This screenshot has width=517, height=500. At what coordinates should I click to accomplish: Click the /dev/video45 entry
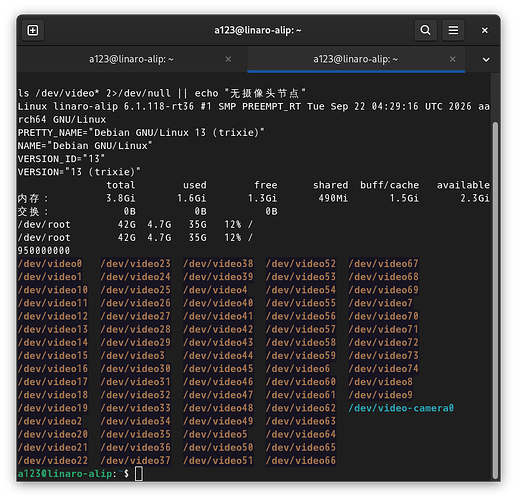[218, 369]
